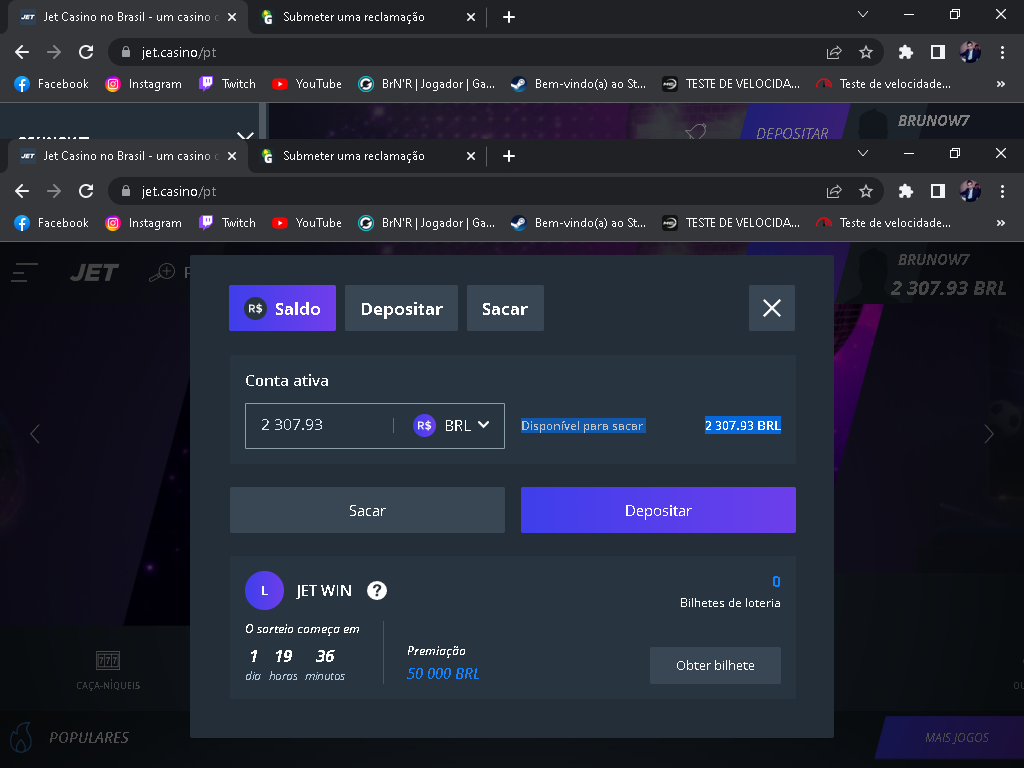Click the share page icon in address bar

pyautogui.click(x=834, y=191)
